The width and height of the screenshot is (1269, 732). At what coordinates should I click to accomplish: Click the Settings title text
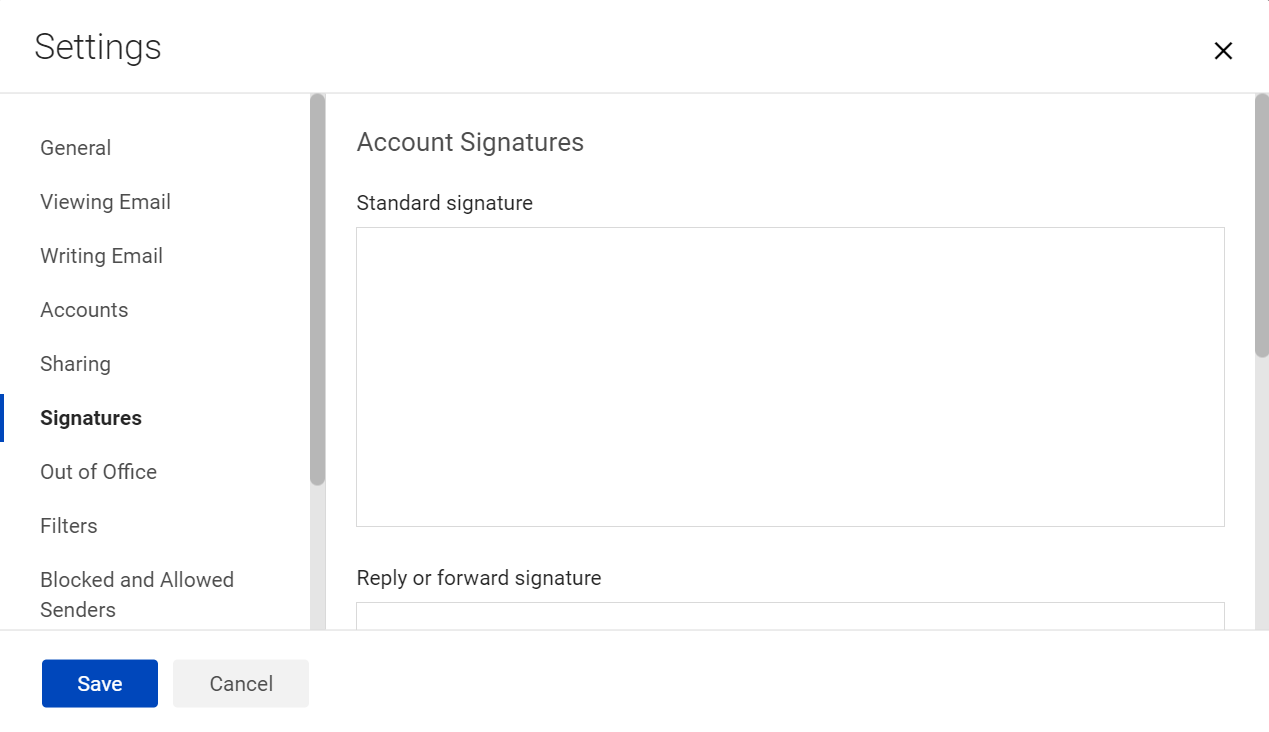coord(98,46)
